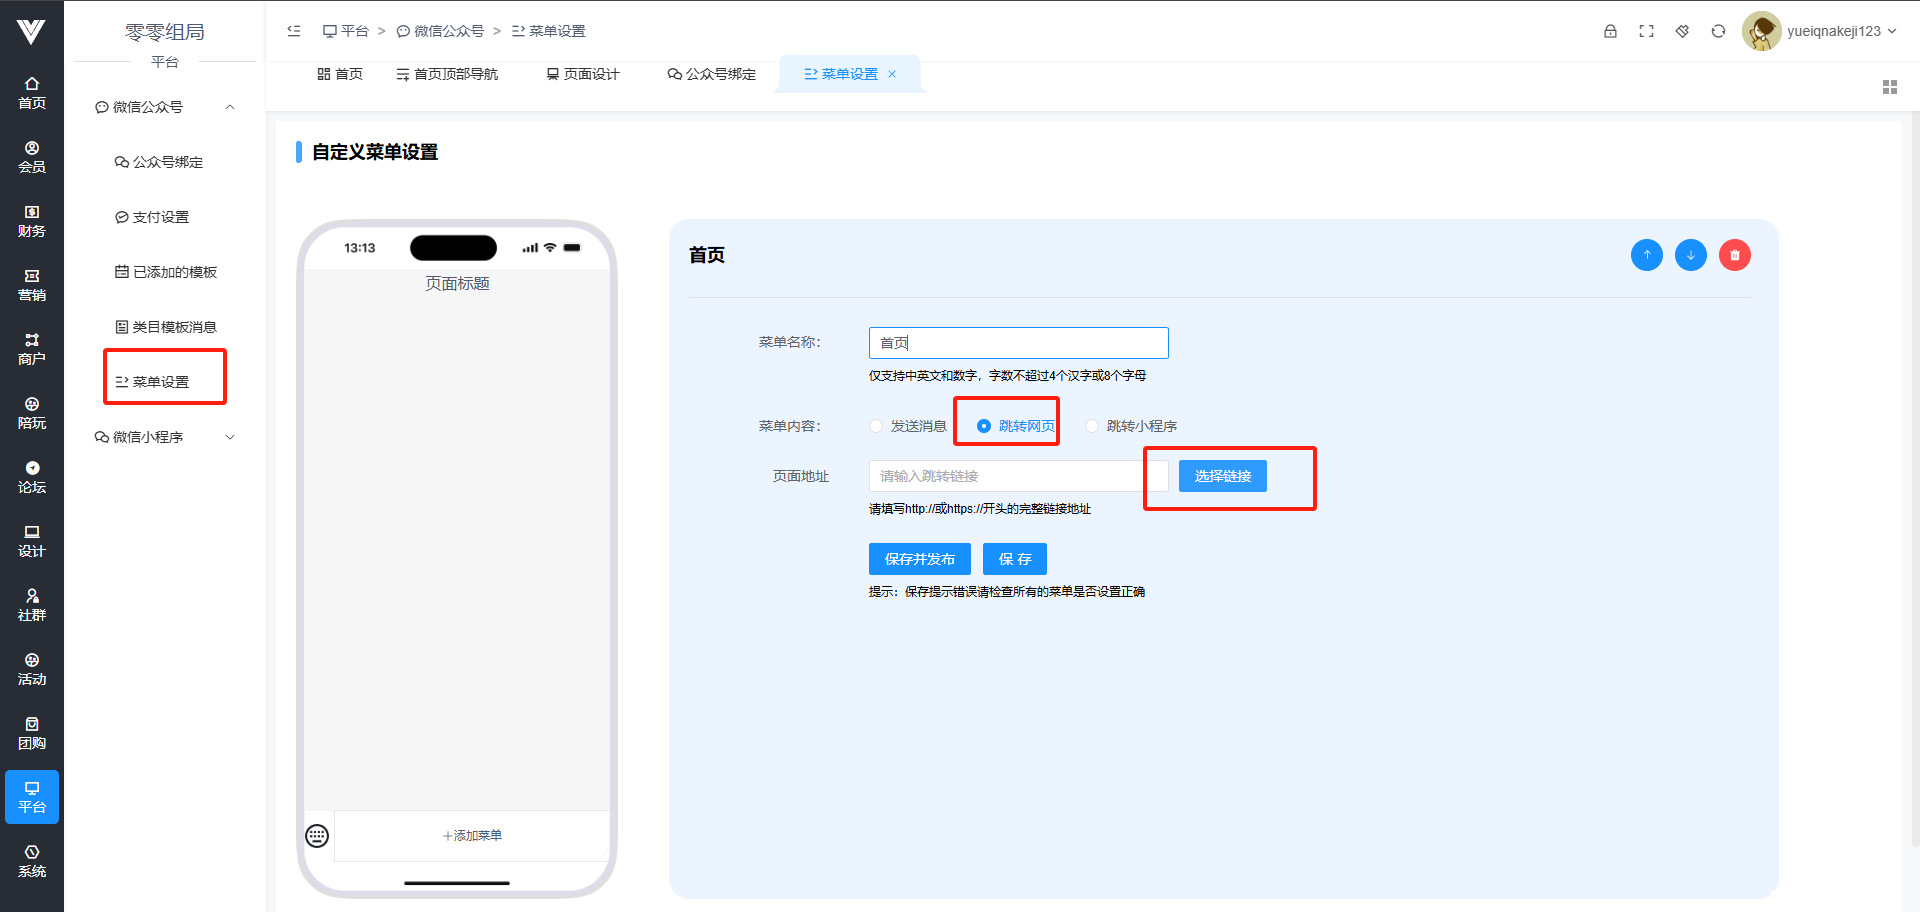
Task: Select the 跳转网页 radio option
Action: pyautogui.click(x=984, y=426)
